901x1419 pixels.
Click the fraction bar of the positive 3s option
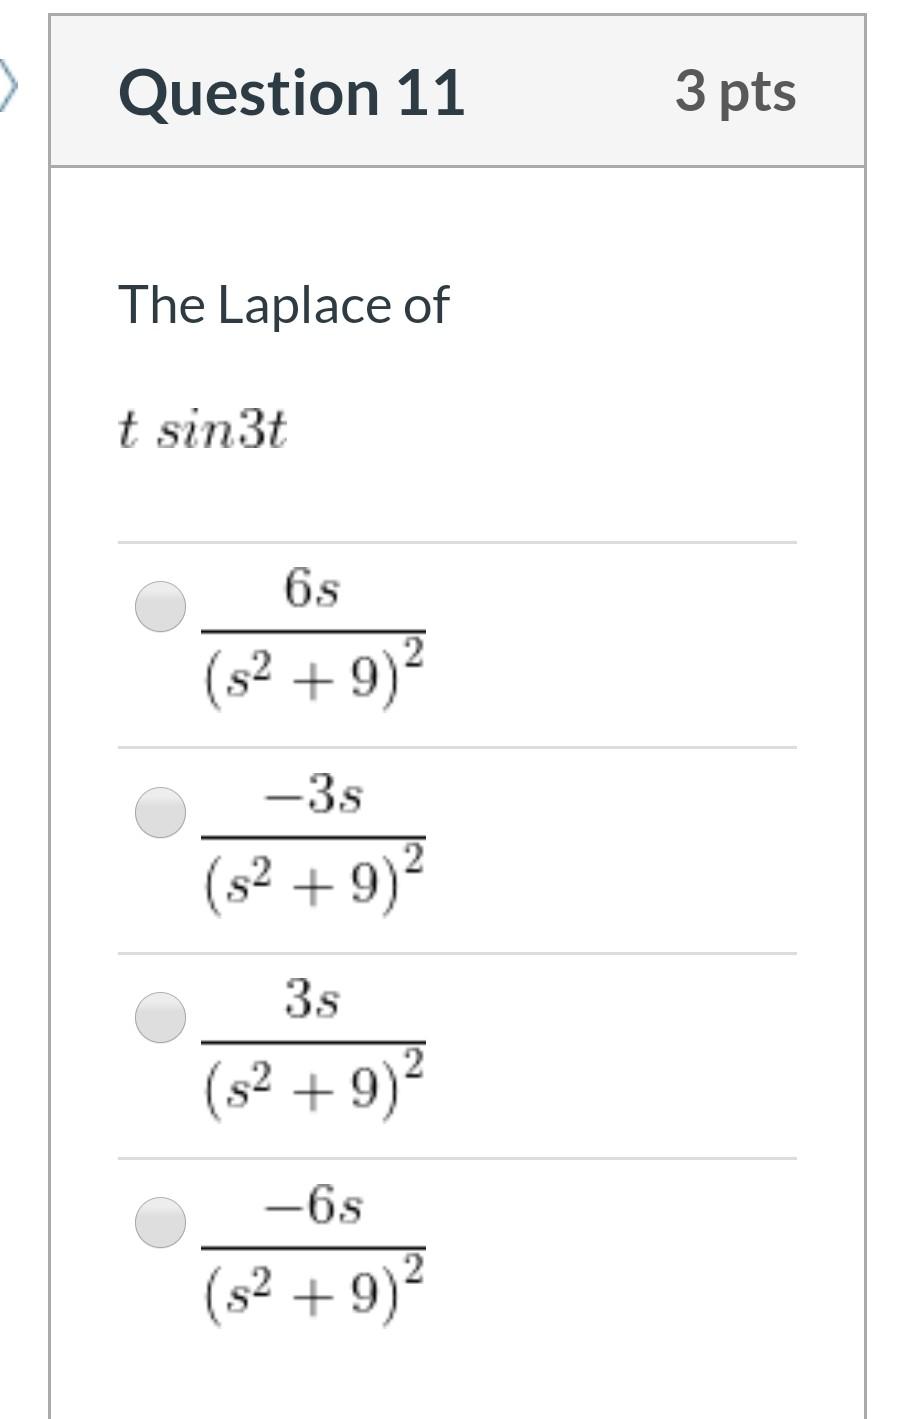pyautogui.click(x=314, y=1042)
